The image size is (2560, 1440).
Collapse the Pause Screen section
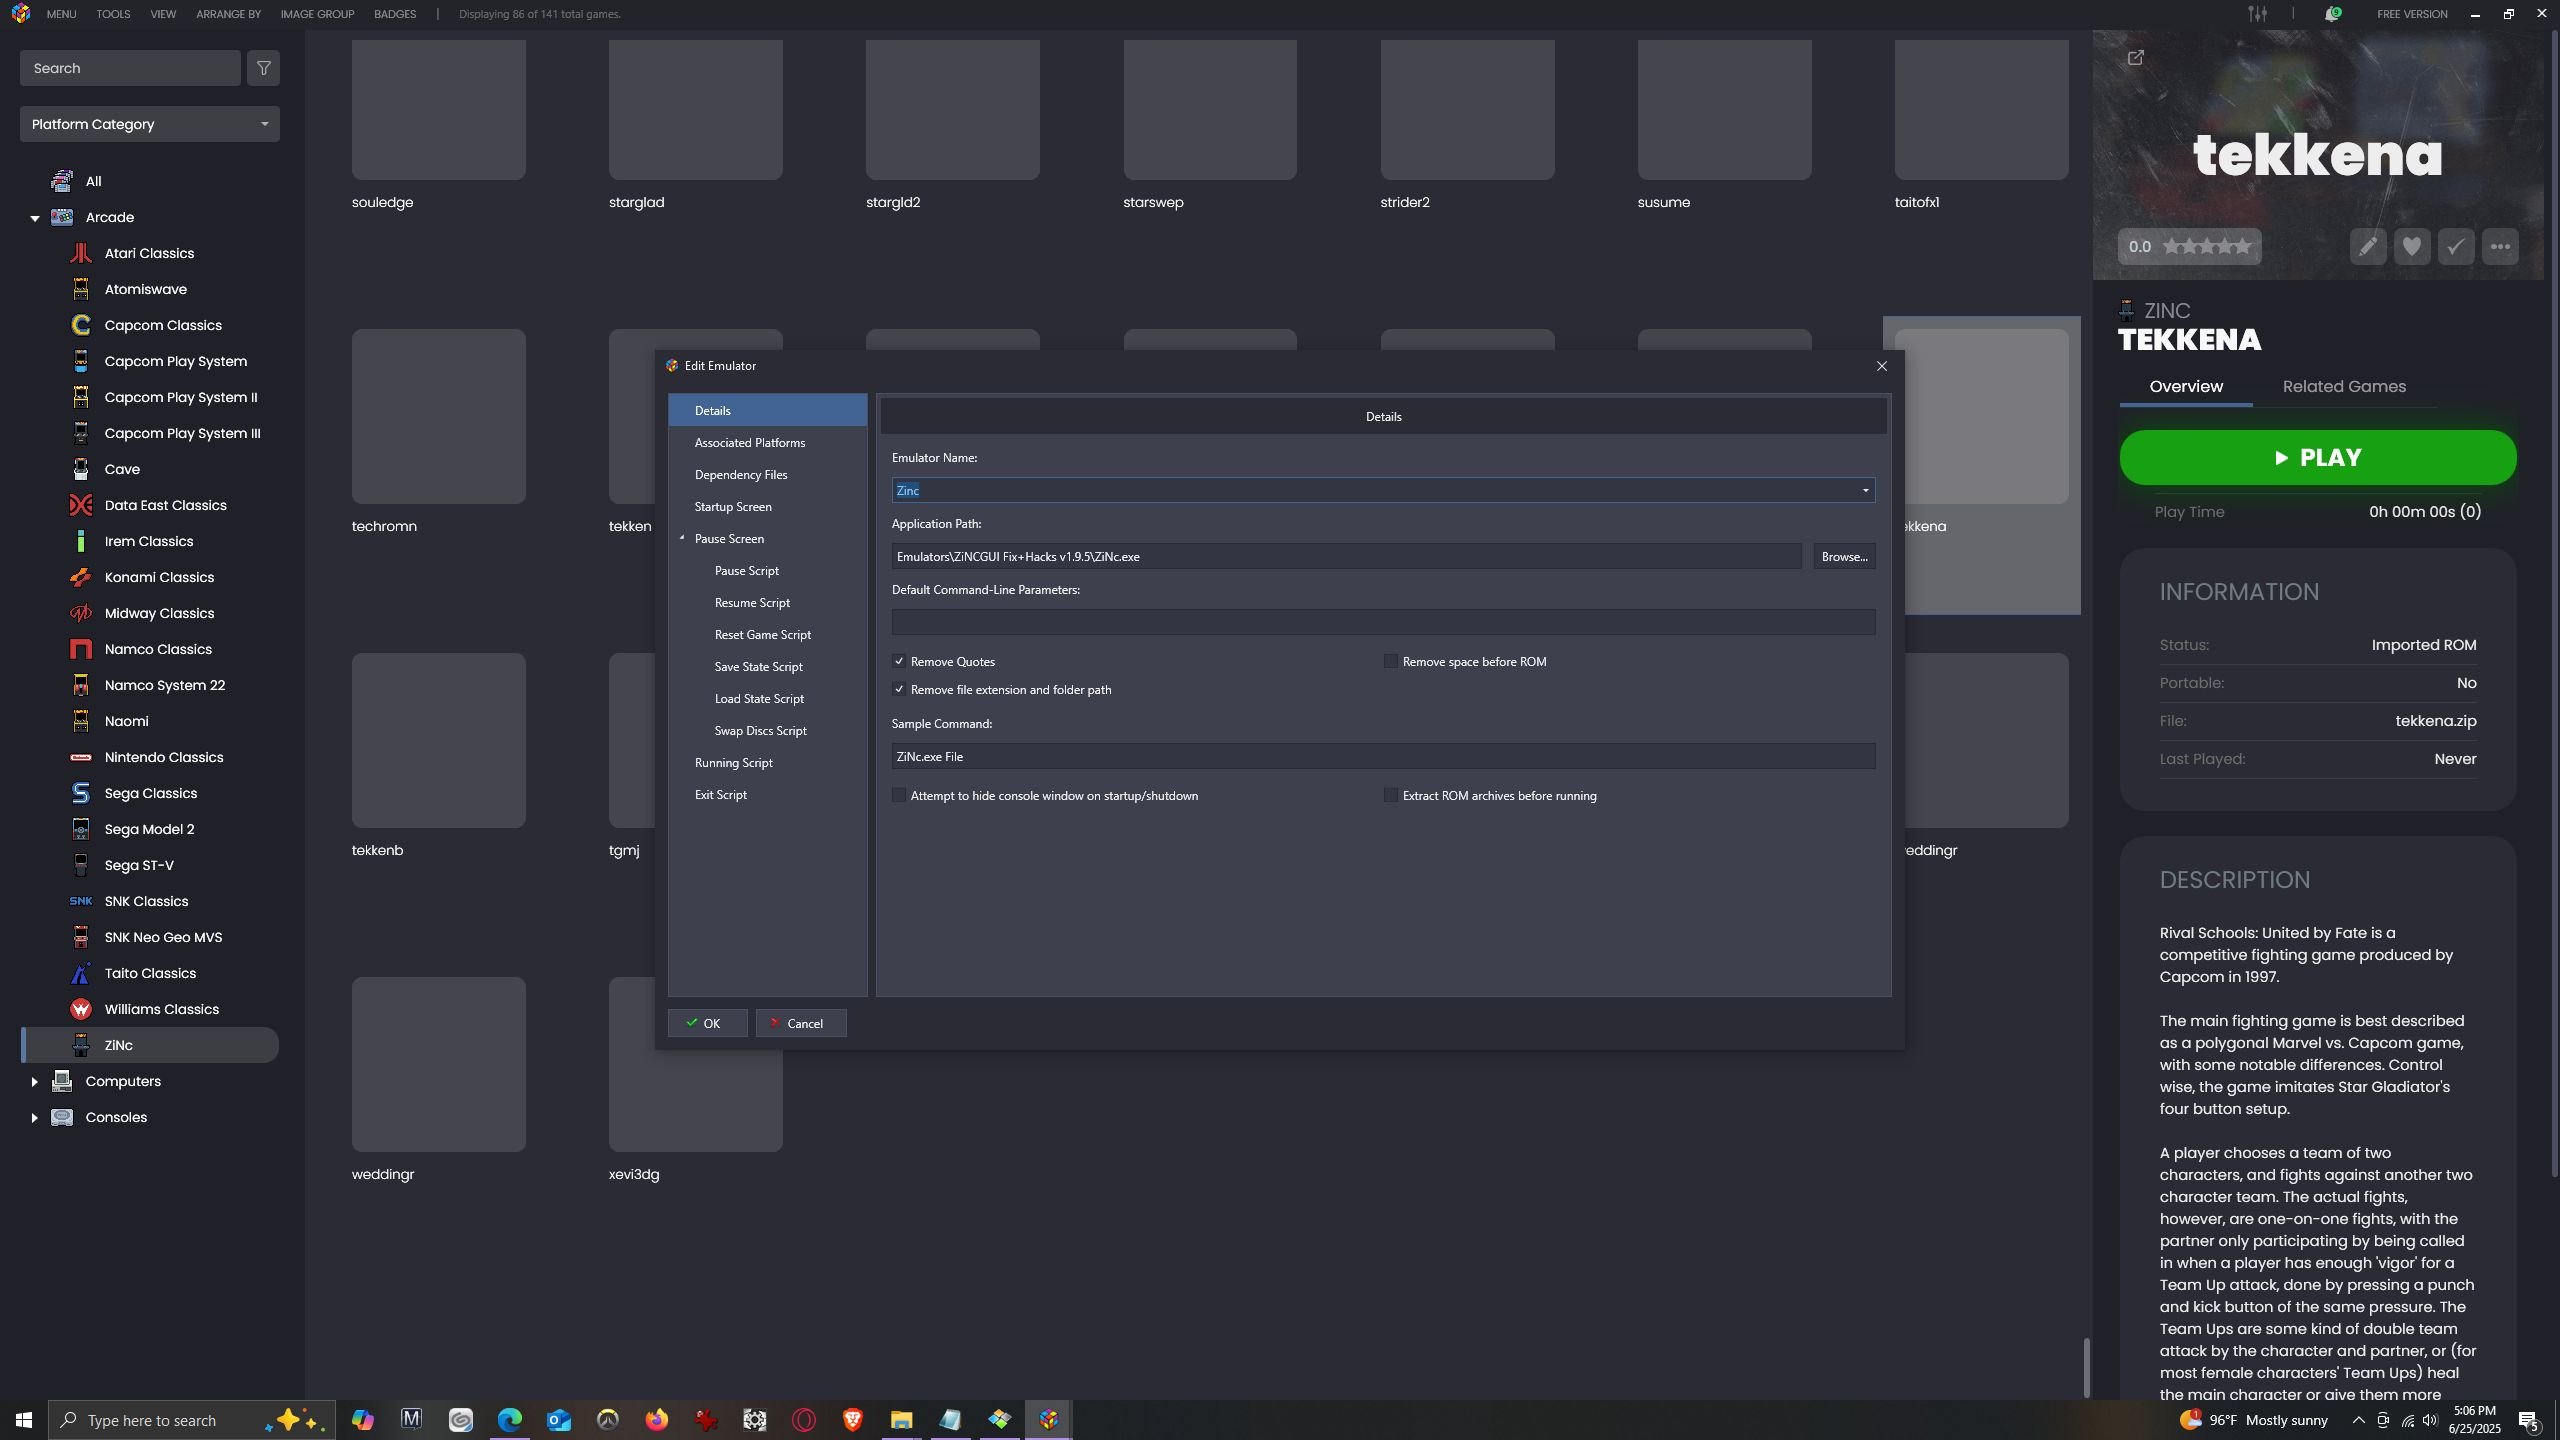click(x=682, y=538)
